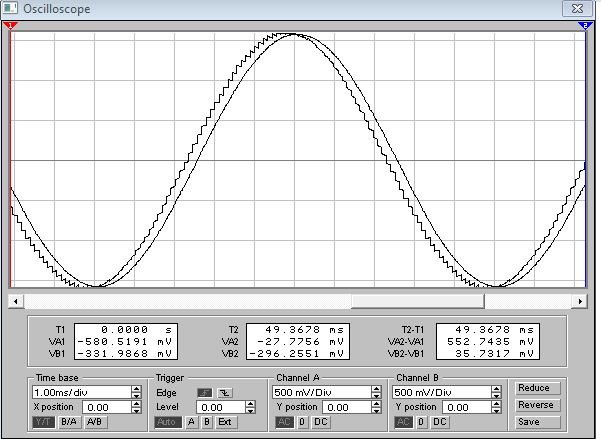Set Channel B coupling to AC
This screenshot has height=439, width=601.
404,422
